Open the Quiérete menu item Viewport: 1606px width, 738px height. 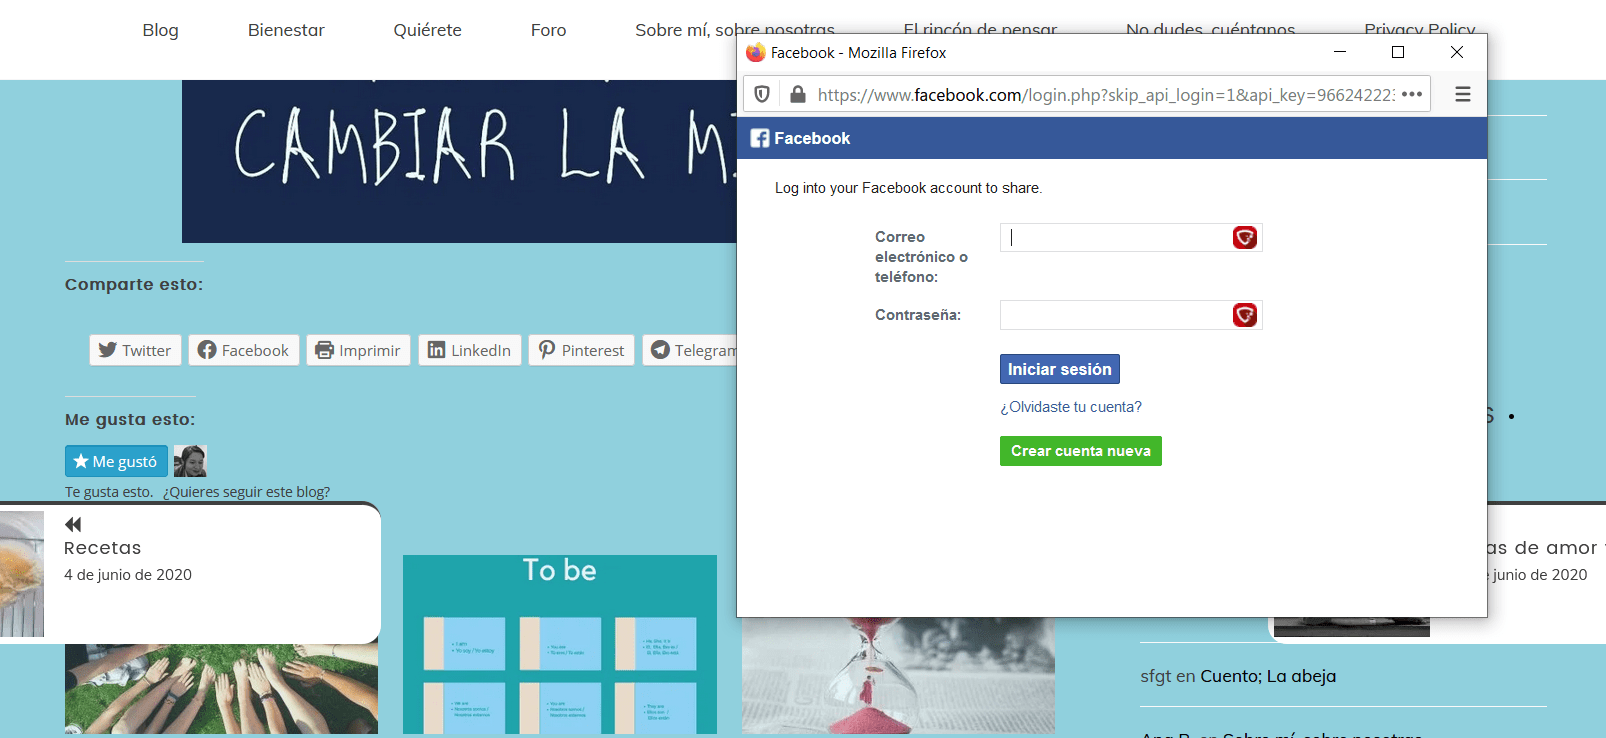pyautogui.click(x=427, y=30)
